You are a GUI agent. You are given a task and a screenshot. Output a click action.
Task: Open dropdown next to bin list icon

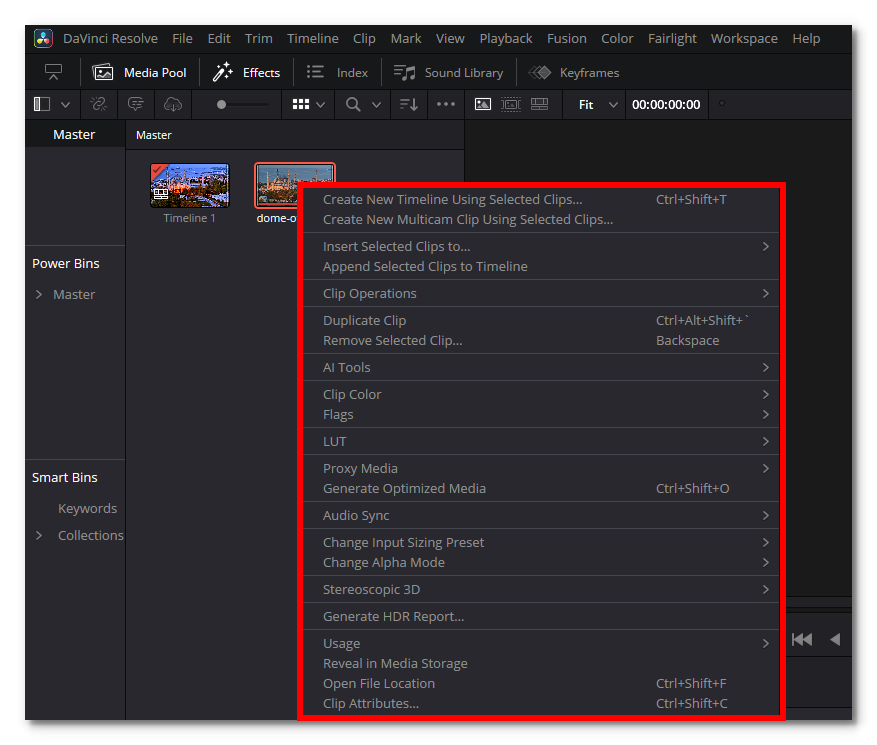[65, 105]
